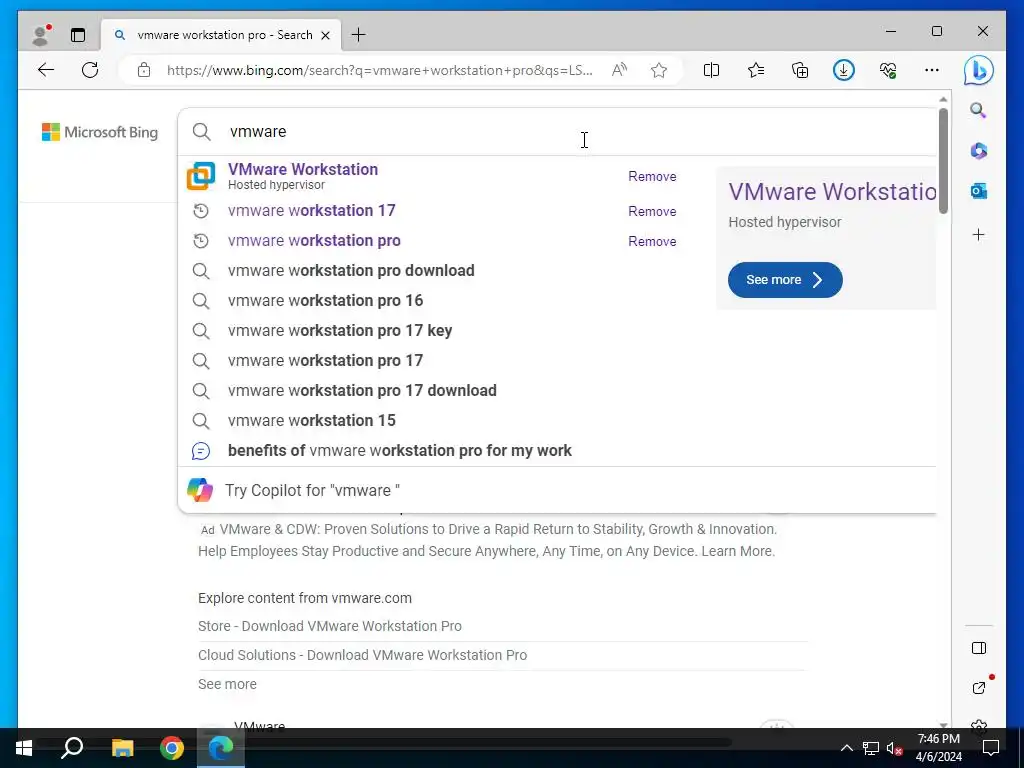Open the Edge profile icon
Image resolution: width=1024 pixels, height=768 pixels.
41,35
